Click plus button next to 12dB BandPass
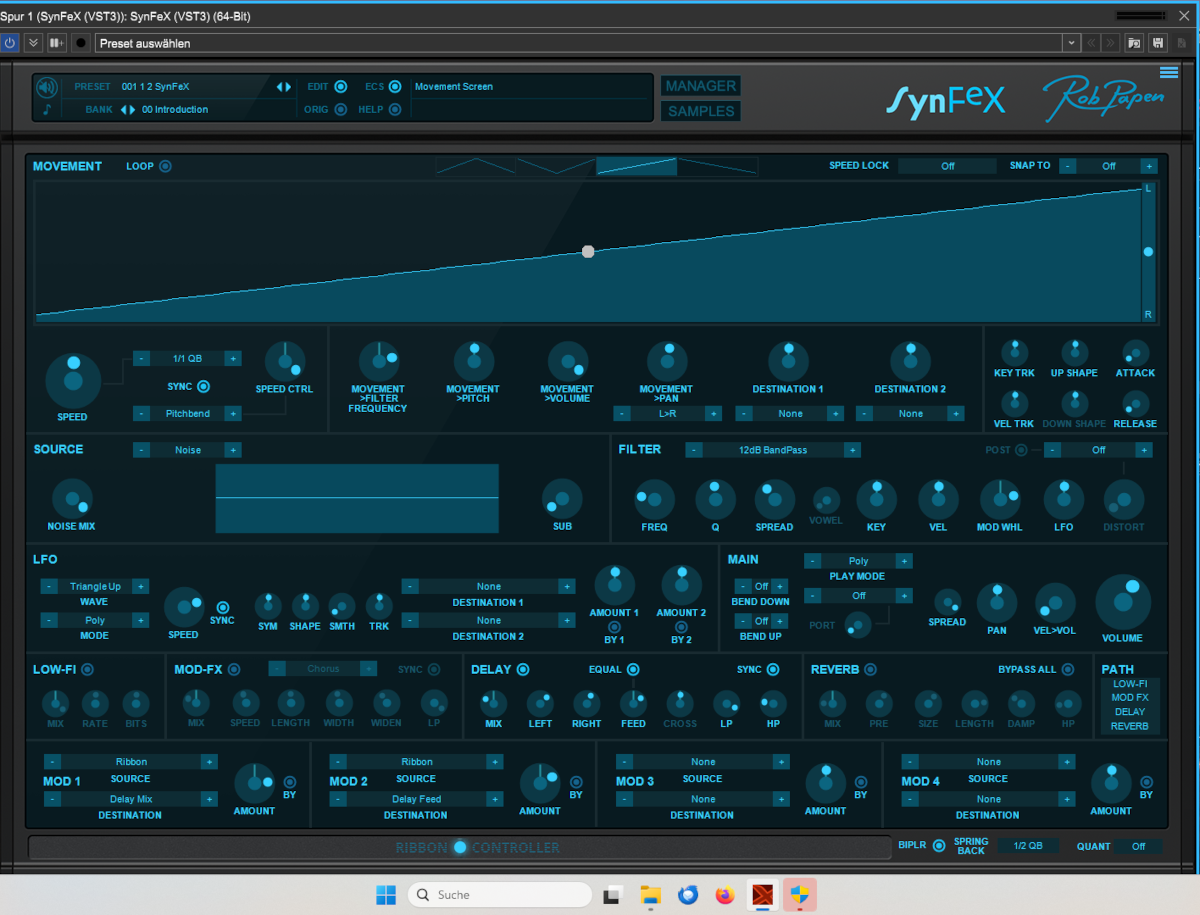Image resolution: width=1200 pixels, height=915 pixels. click(x=852, y=450)
